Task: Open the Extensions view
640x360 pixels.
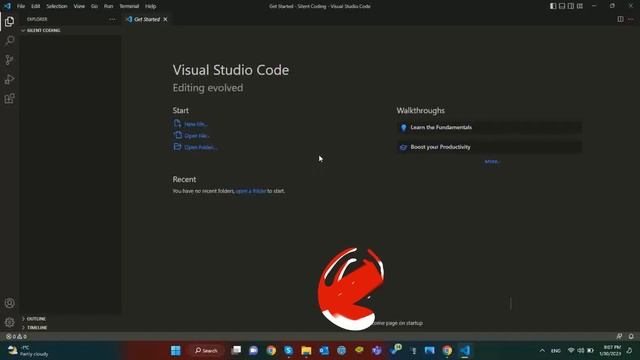Action: (9, 98)
